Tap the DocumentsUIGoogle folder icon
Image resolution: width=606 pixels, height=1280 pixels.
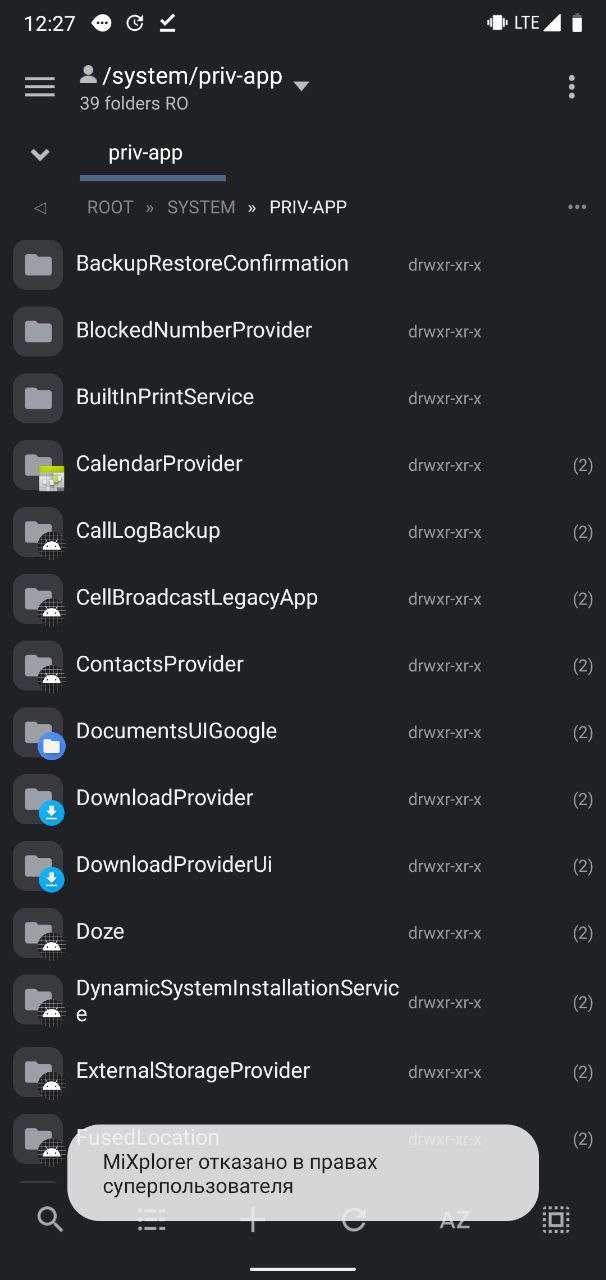[38, 732]
